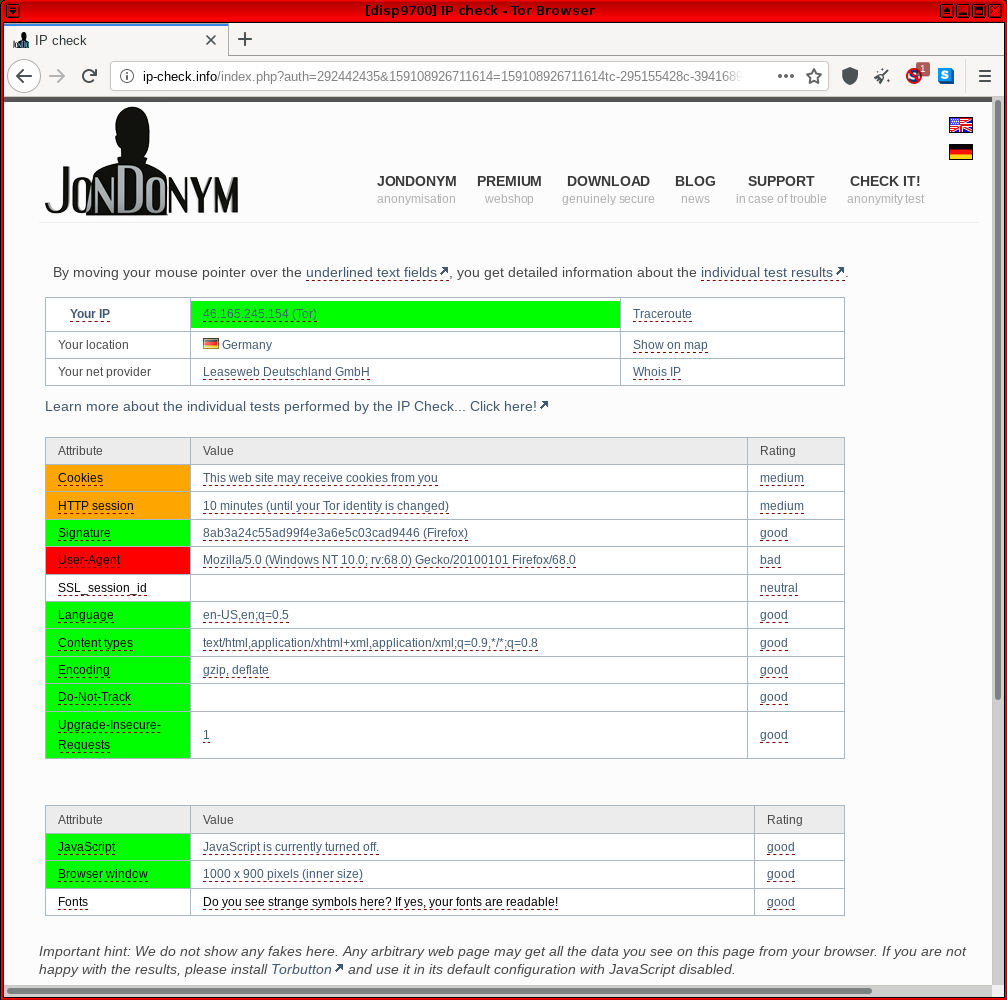The height and width of the screenshot is (1000, 1007).
Task: Go to the CHECK IT! anonymity test
Action: (884, 181)
